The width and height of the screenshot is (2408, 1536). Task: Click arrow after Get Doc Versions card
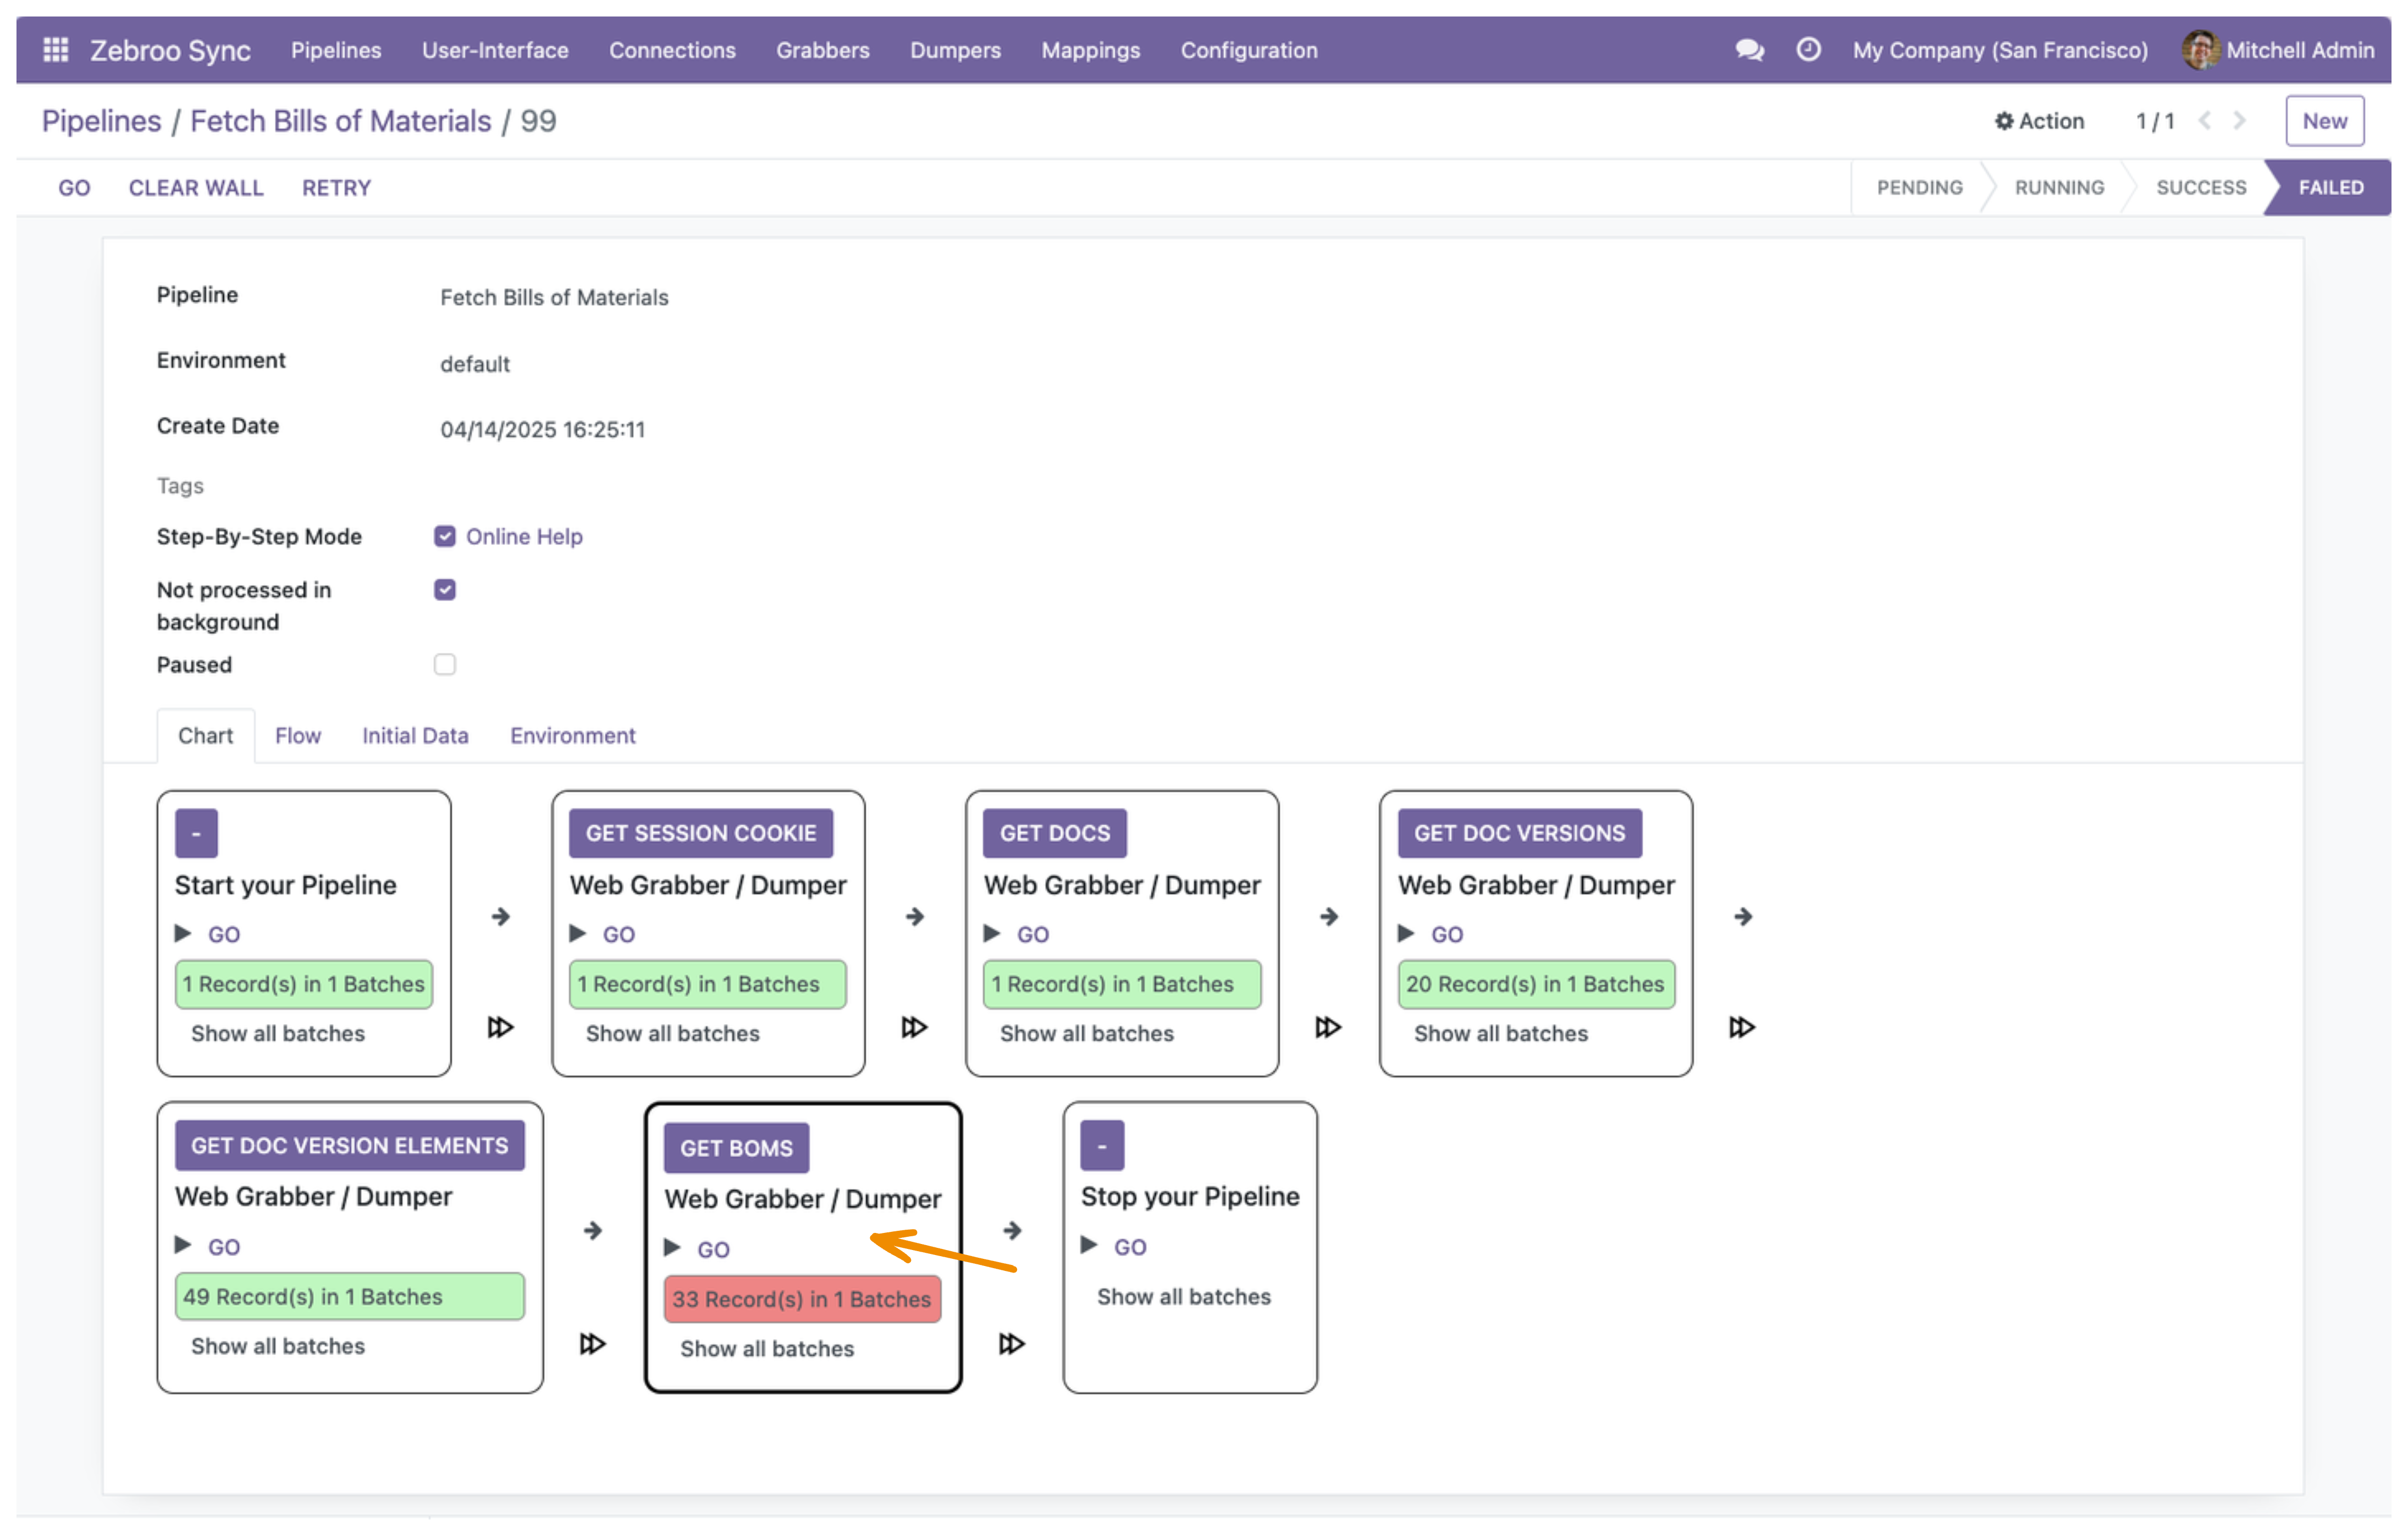click(1743, 916)
